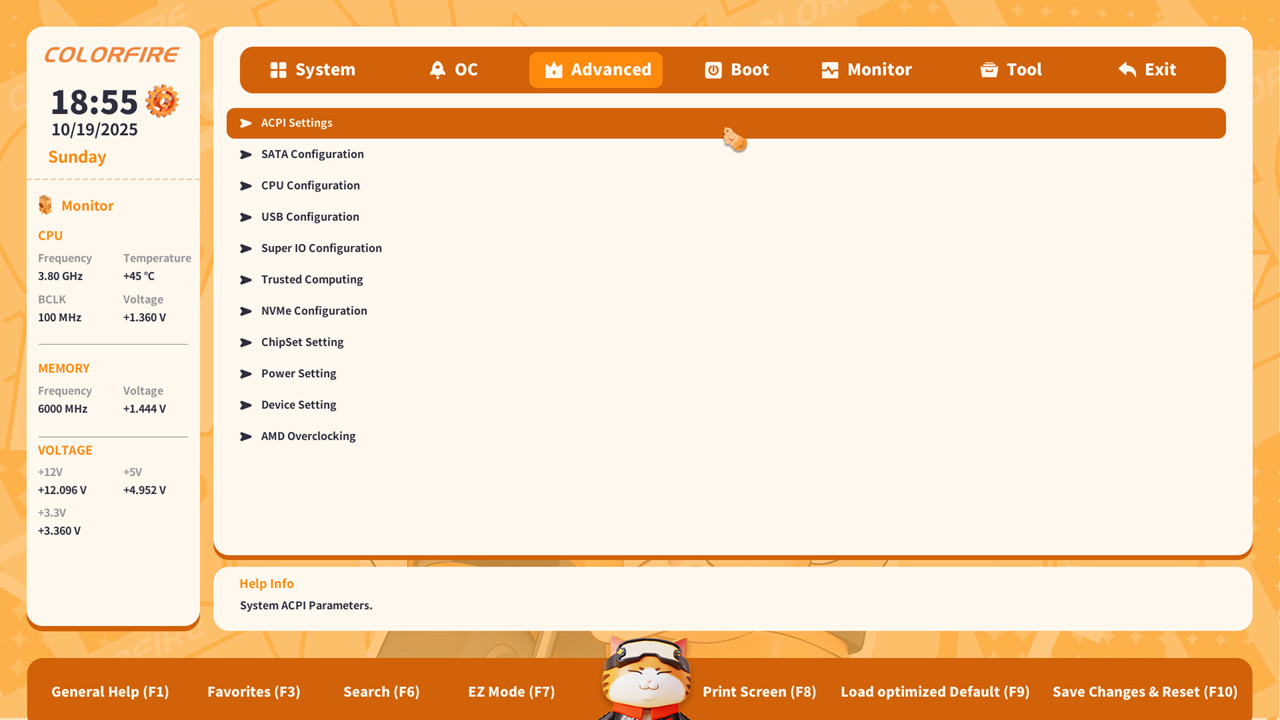This screenshot has width=1280, height=720.
Task: Switch to EZ Mode (F7)
Action: click(x=511, y=692)
